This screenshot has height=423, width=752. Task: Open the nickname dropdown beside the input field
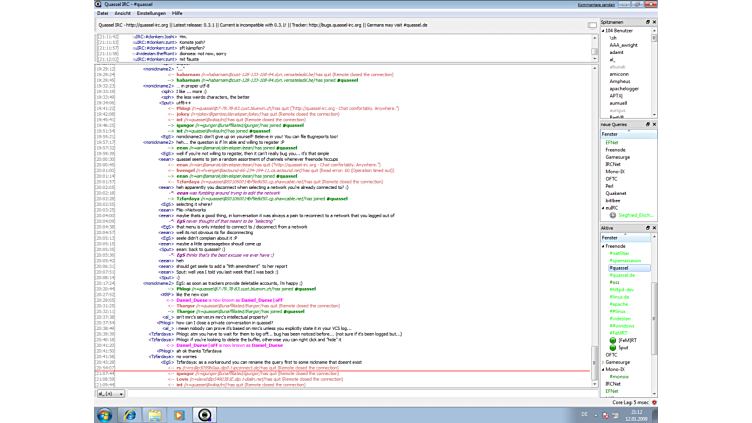[110, 394]
